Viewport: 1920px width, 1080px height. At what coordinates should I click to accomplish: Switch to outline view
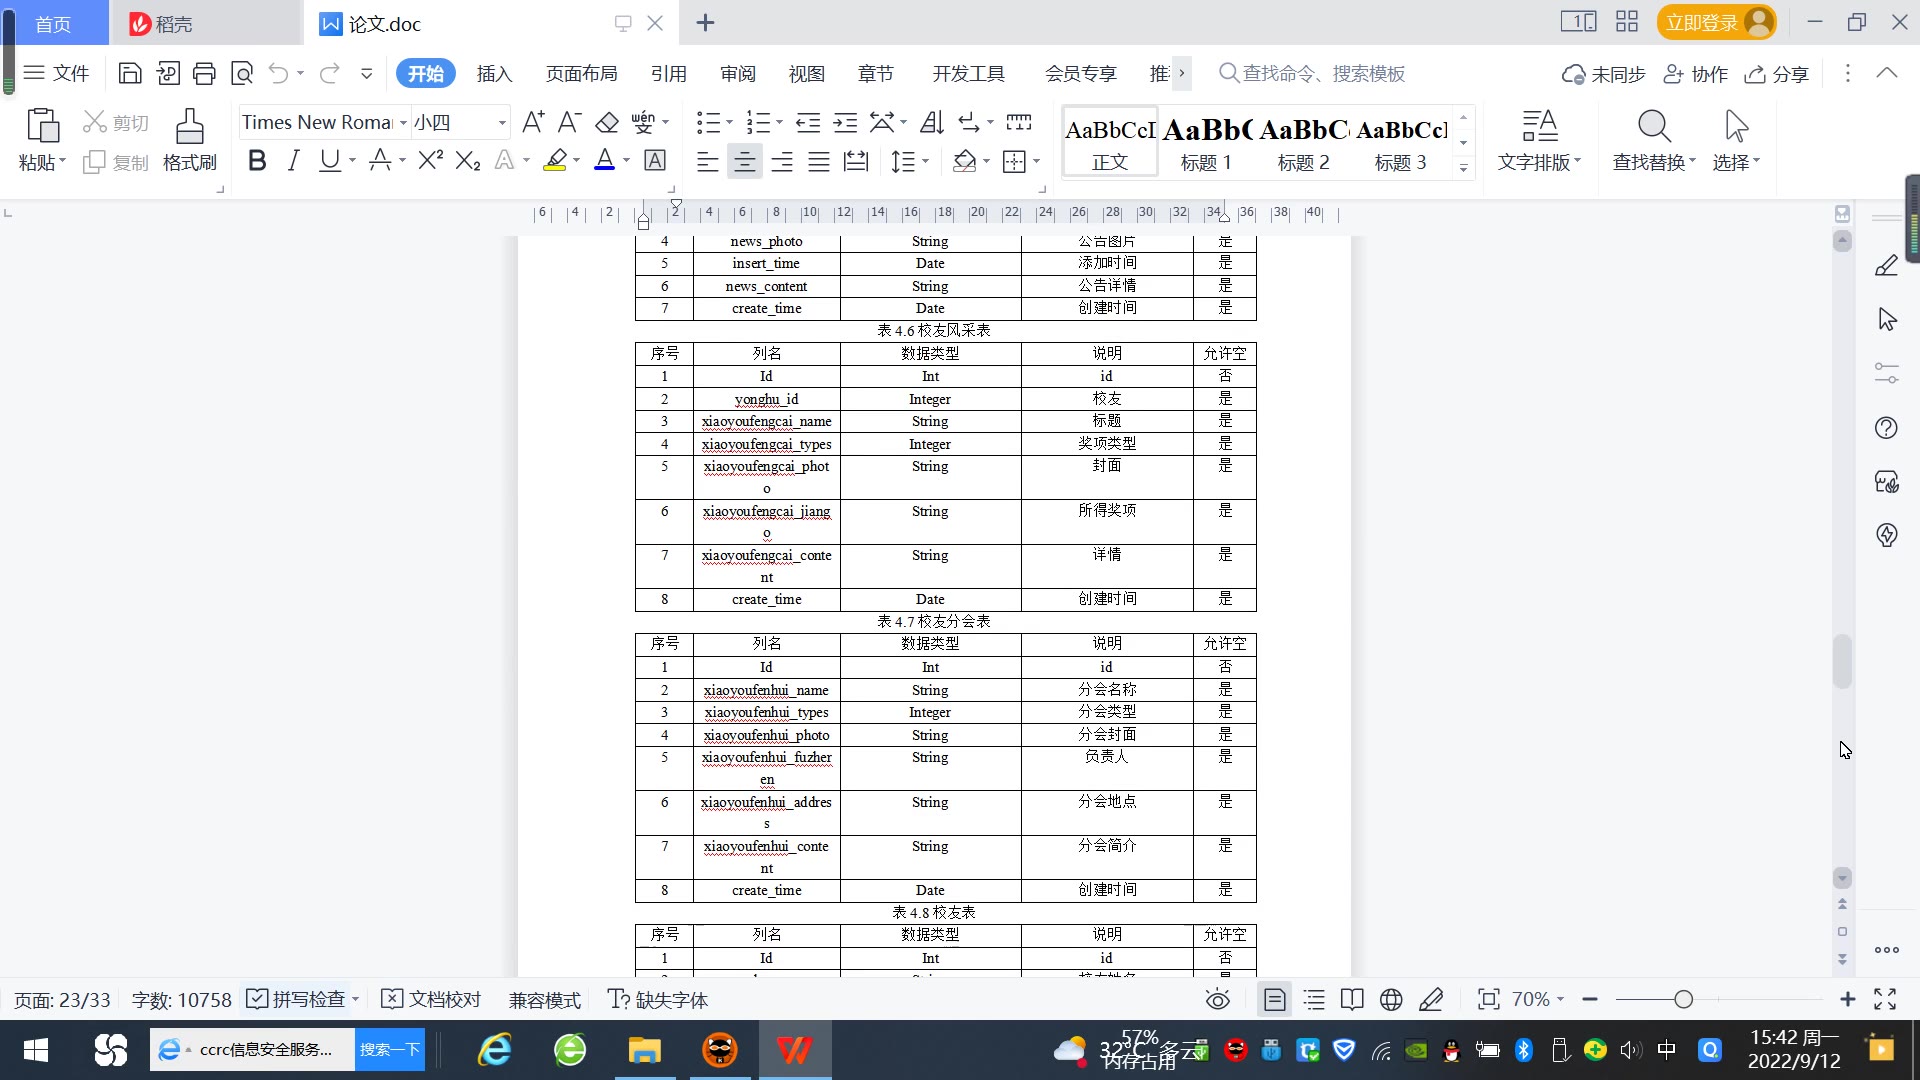coord(1314,999)
